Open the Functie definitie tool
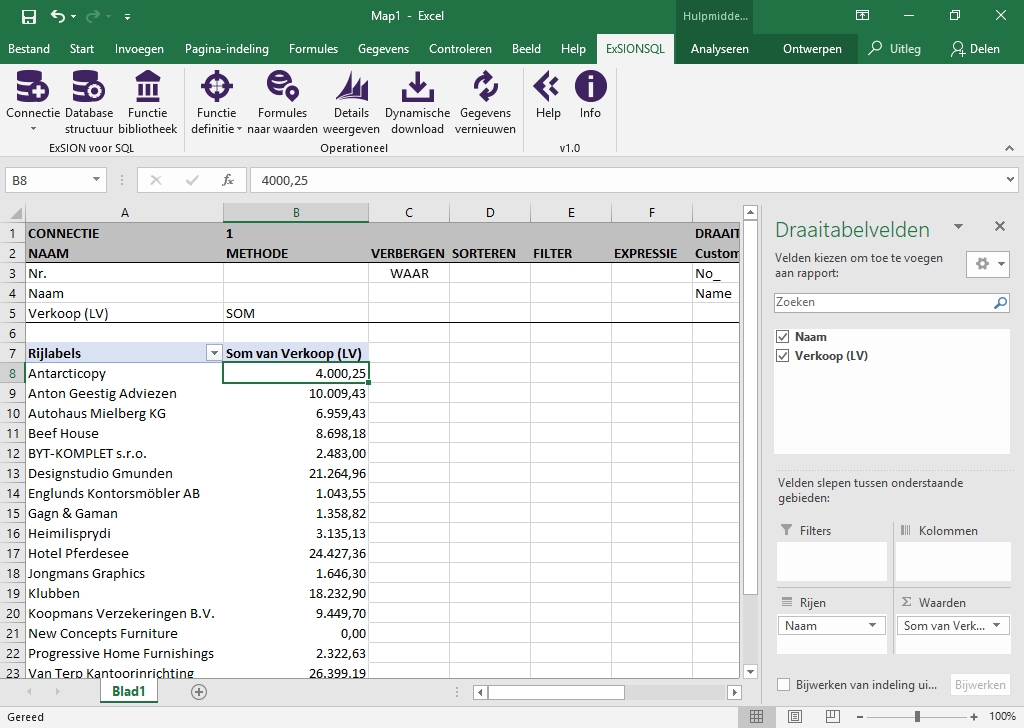Image resolution: width=1024 pixels, height=728 pixels. (x=216, y=102)
